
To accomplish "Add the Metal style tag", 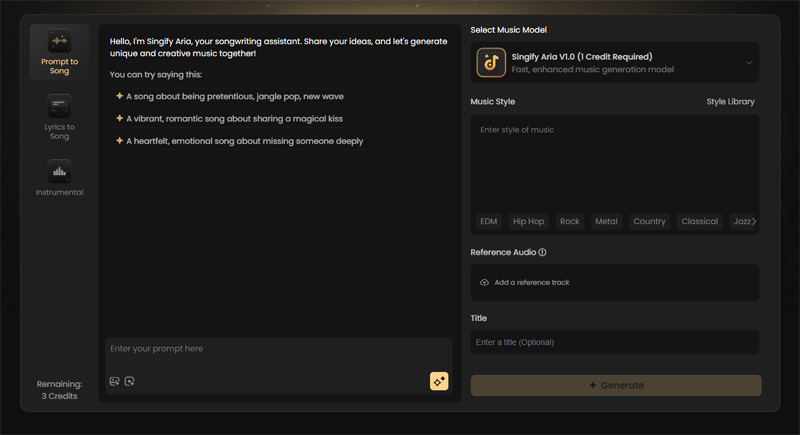I will [606, 221].
